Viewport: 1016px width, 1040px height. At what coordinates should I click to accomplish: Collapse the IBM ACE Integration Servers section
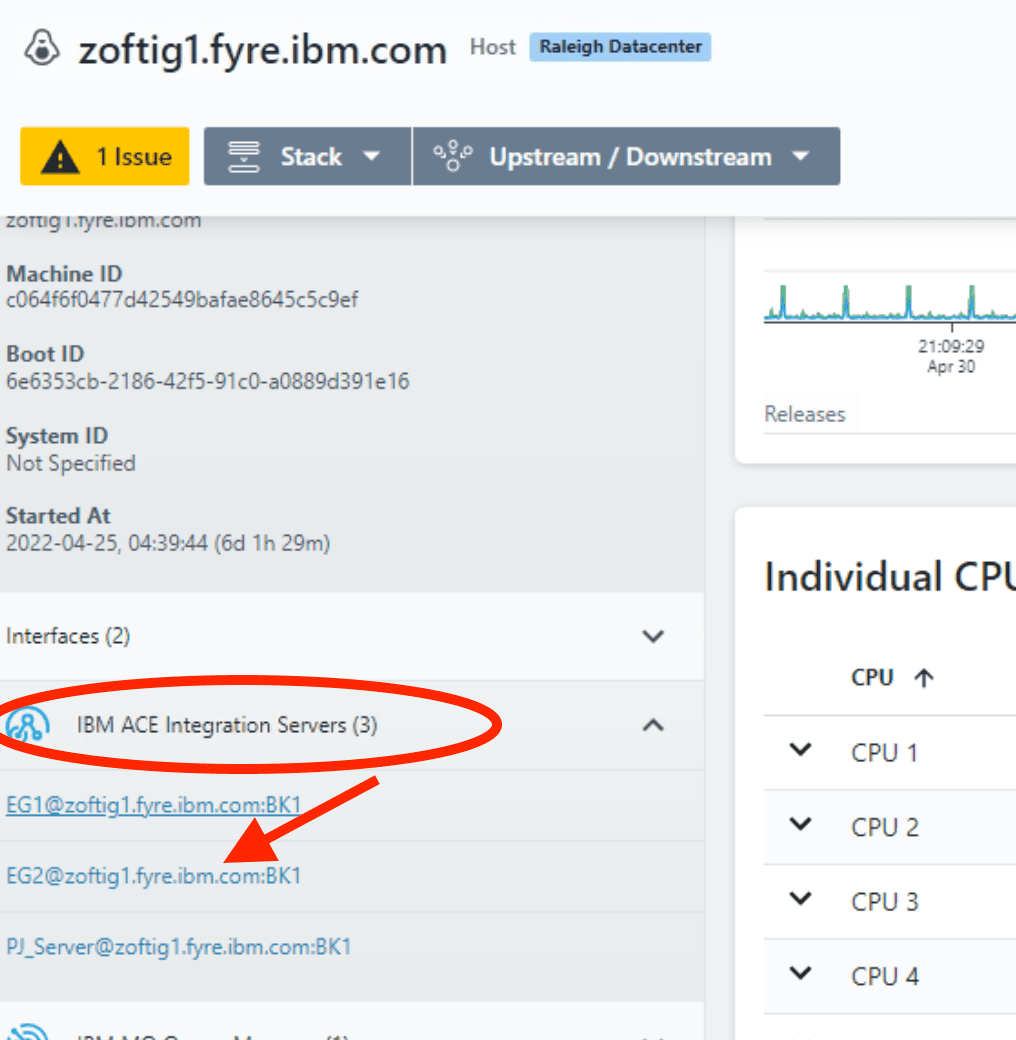click(653, 725)
